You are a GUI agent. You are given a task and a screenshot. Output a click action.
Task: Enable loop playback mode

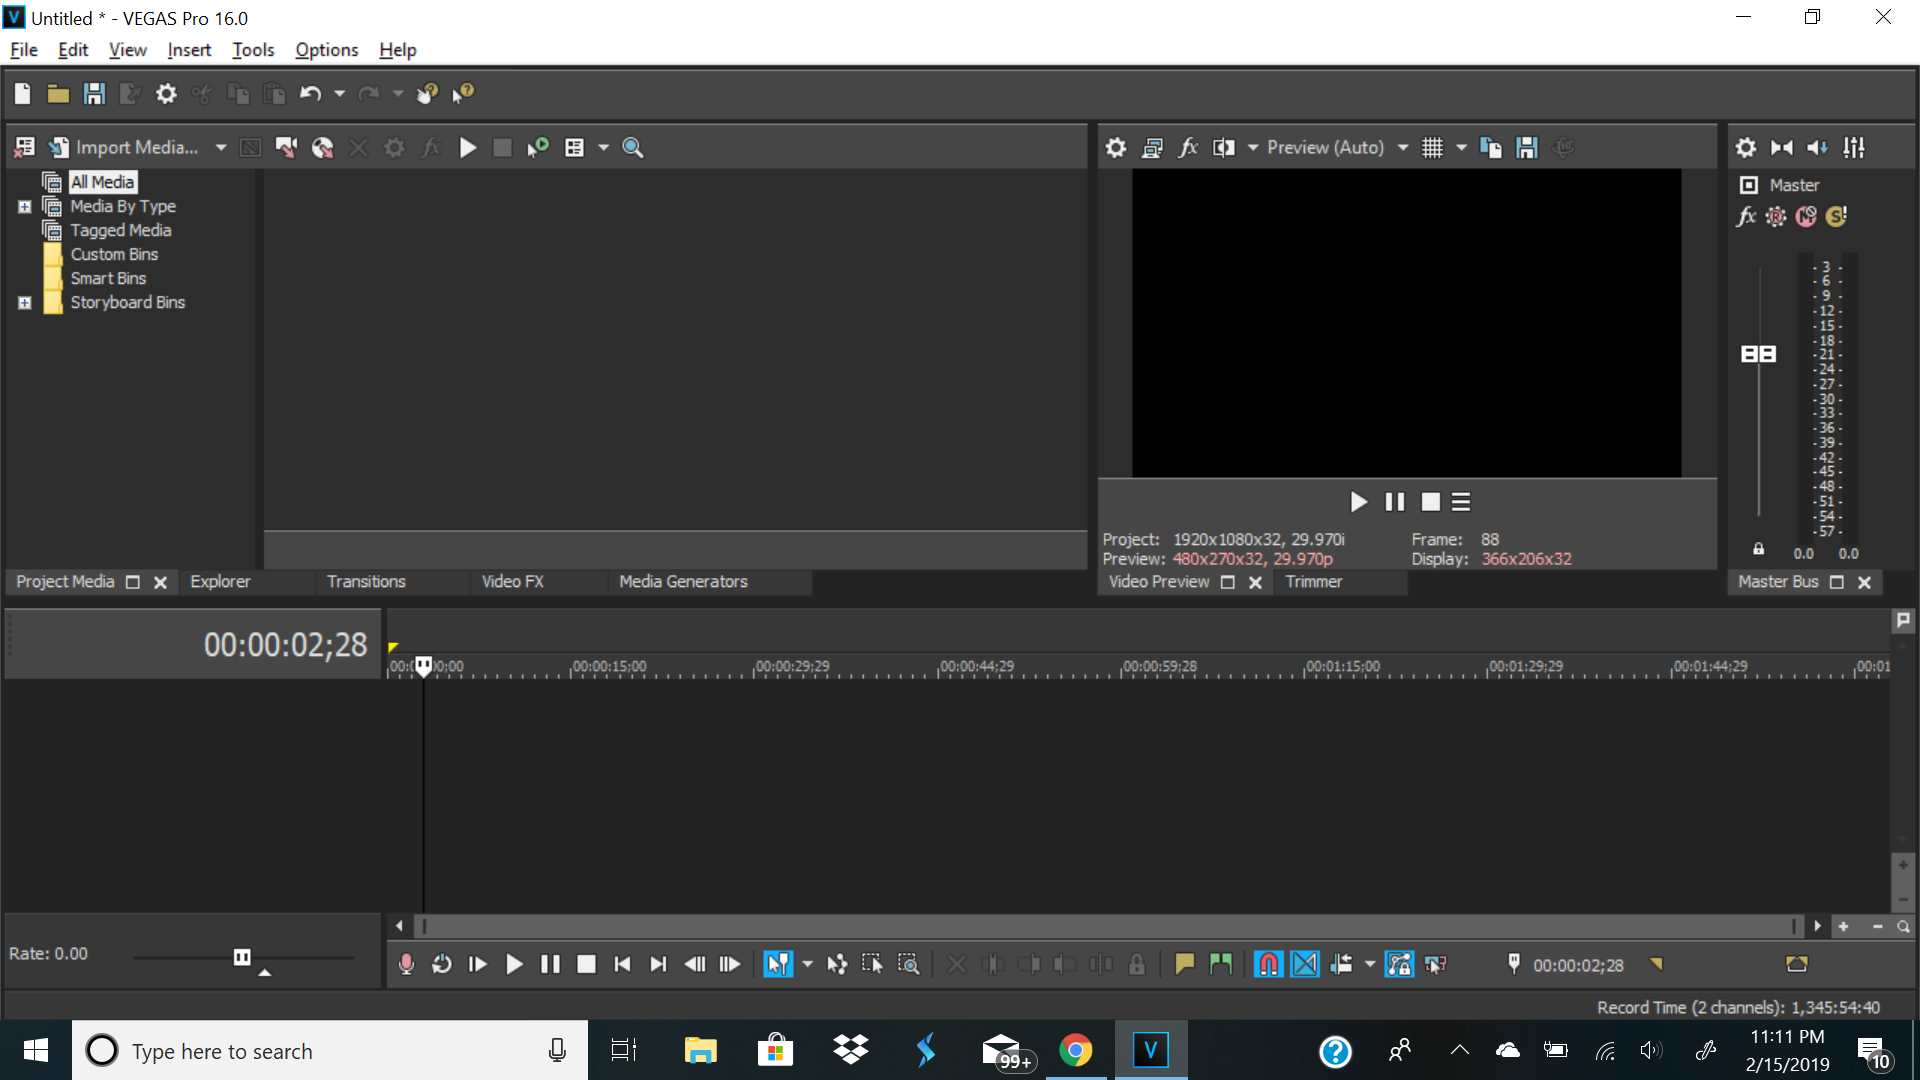(x=441, y=964)
